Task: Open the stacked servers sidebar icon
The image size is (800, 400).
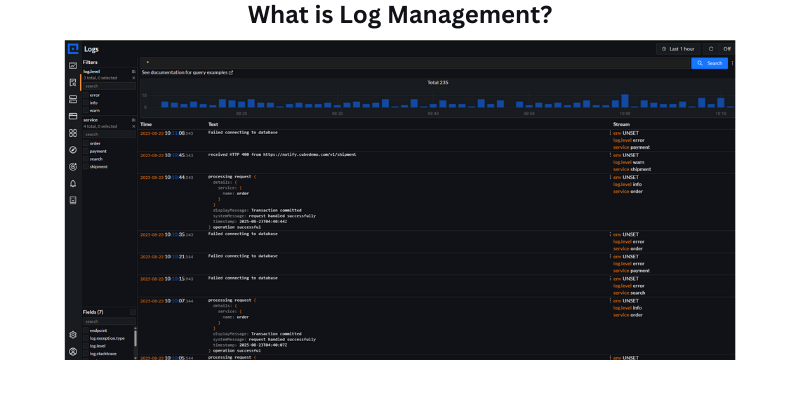Action: click(x=73, y=99)
